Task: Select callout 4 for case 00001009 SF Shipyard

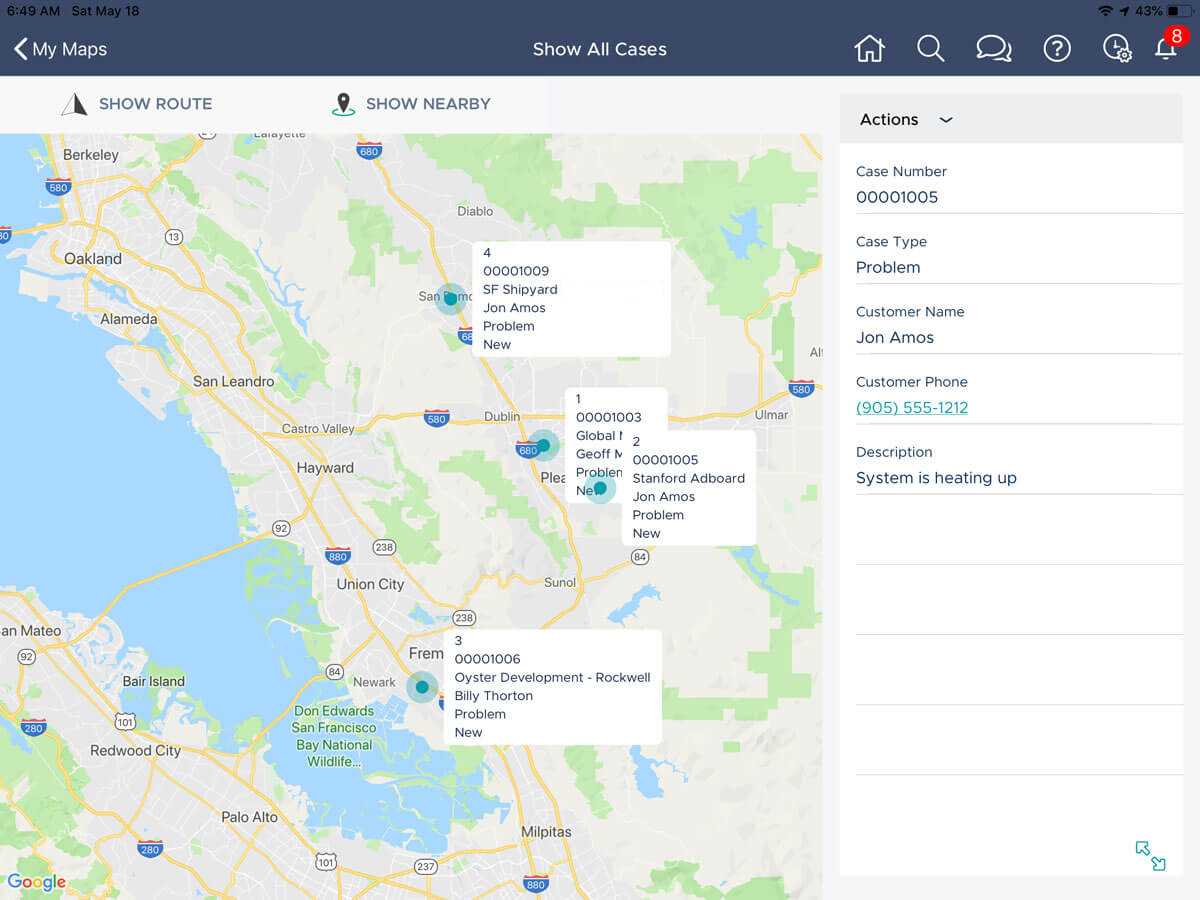Action: (x=570, y=298)
